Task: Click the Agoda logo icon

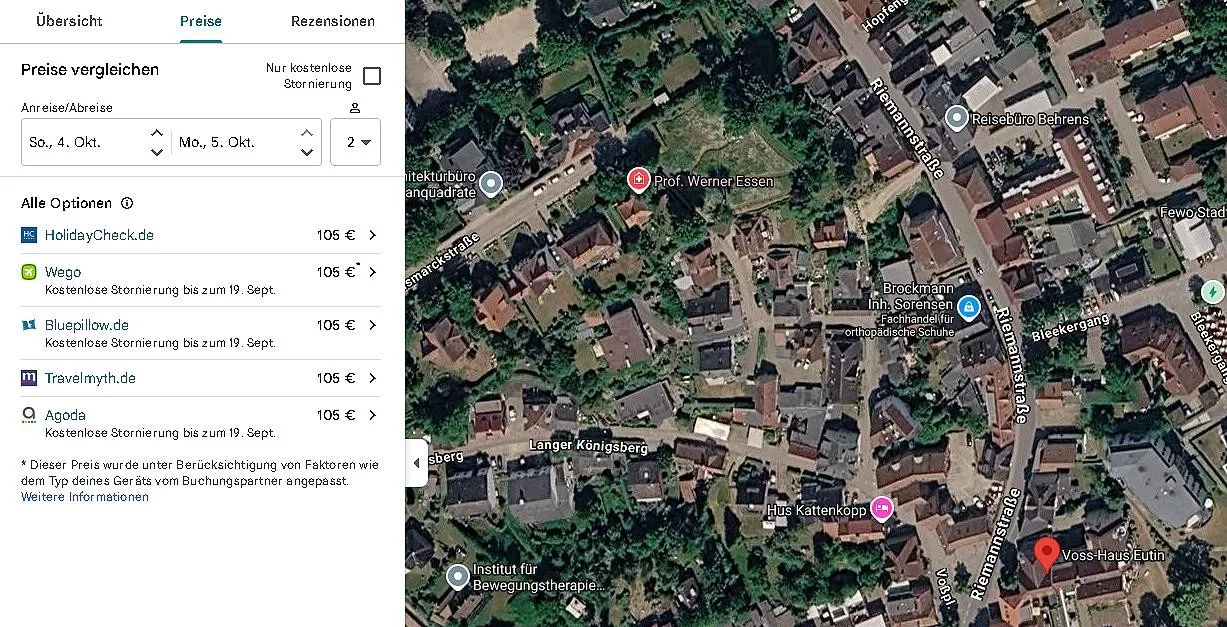Action: (x=29, y=415)
